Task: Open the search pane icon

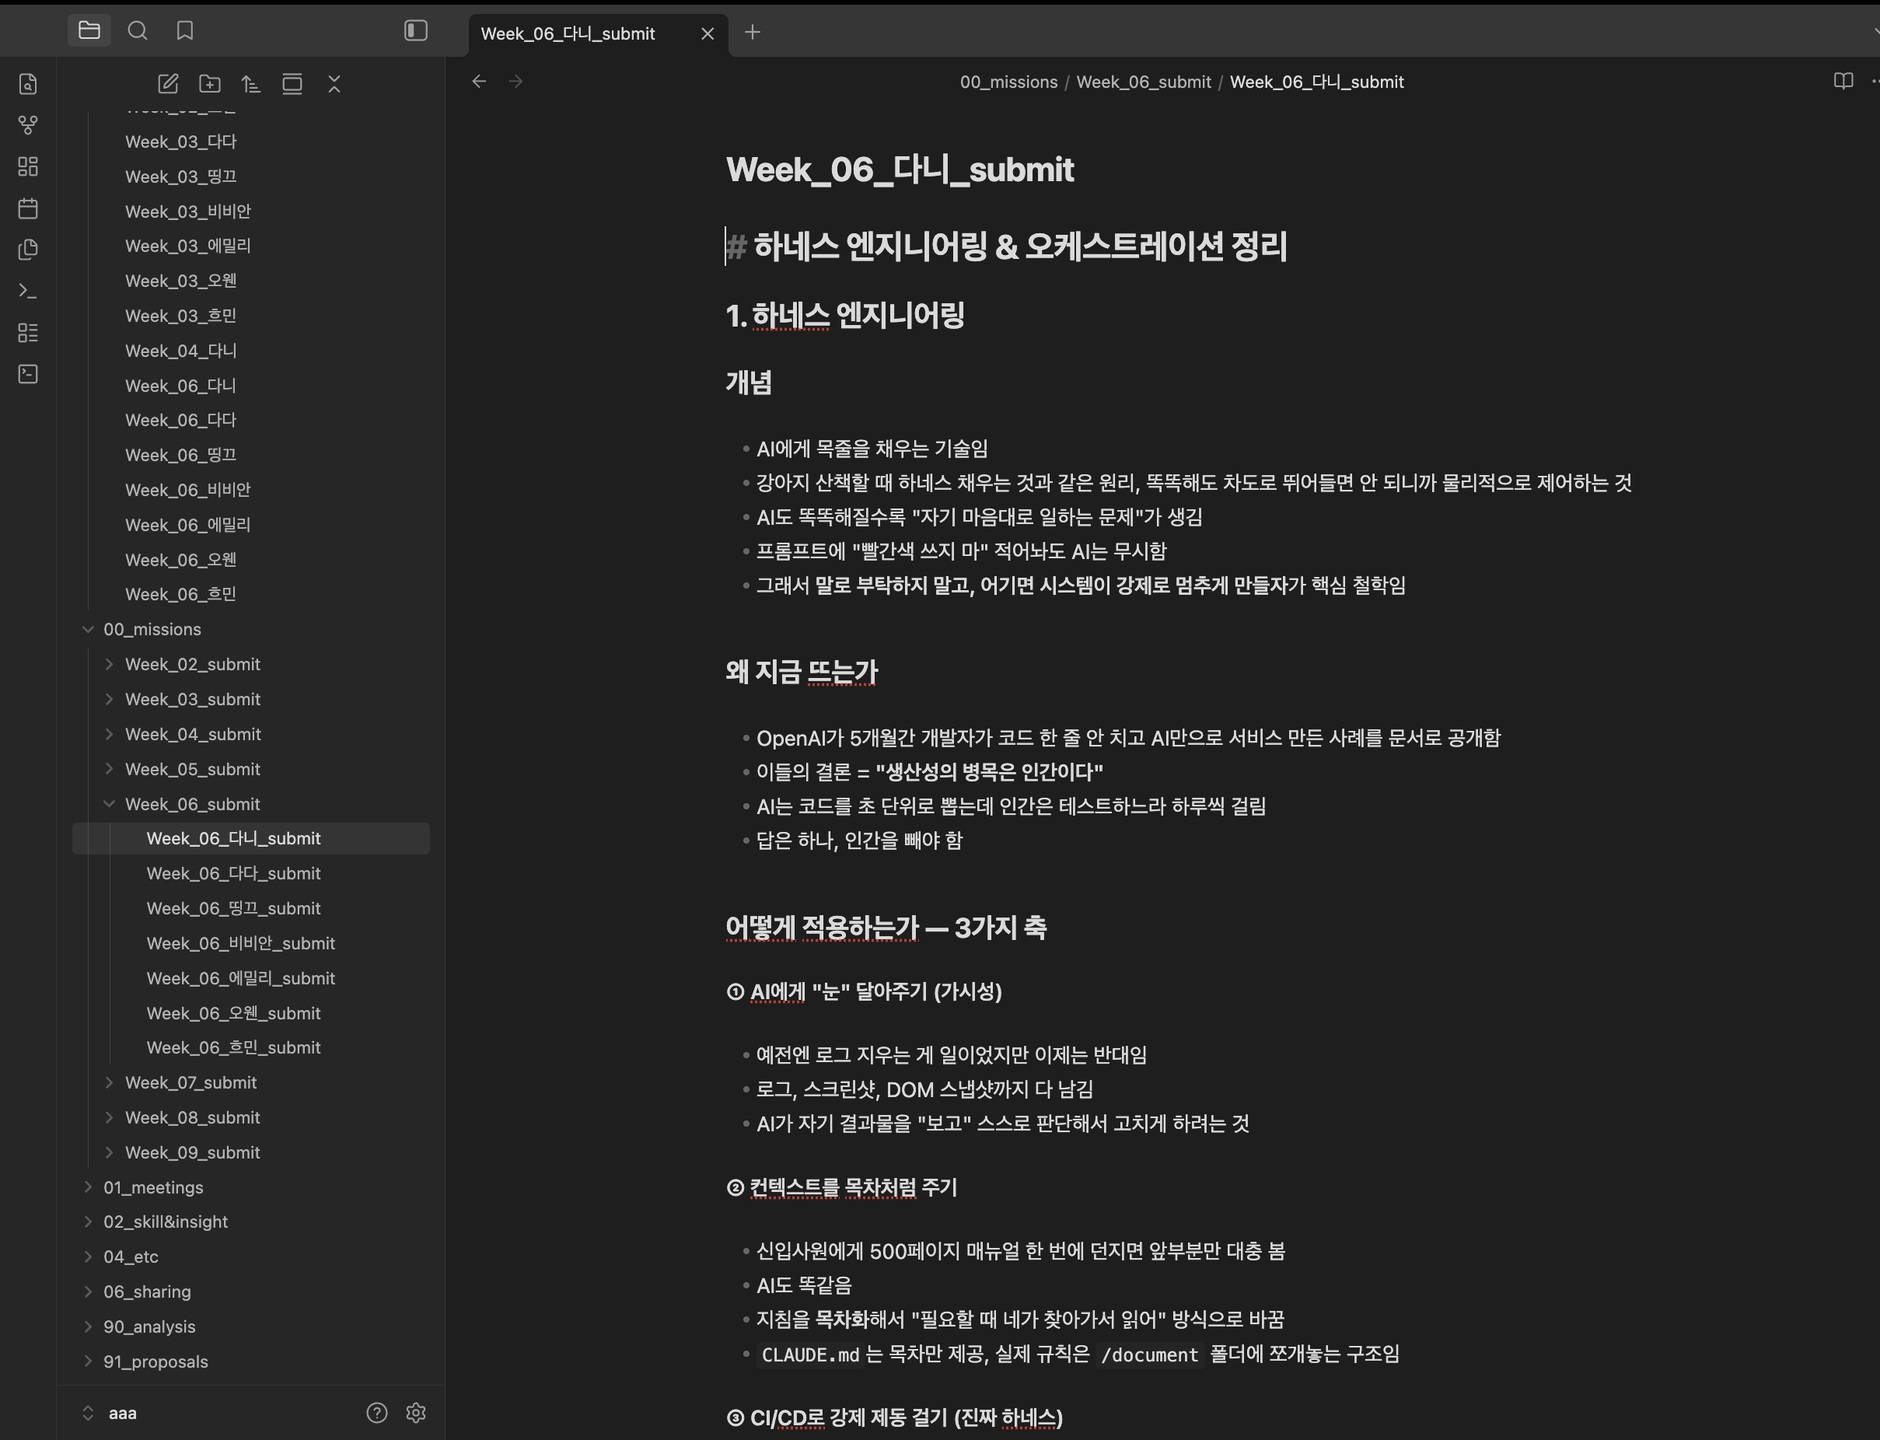Action: pyautogui.click(x=138, y=31)
